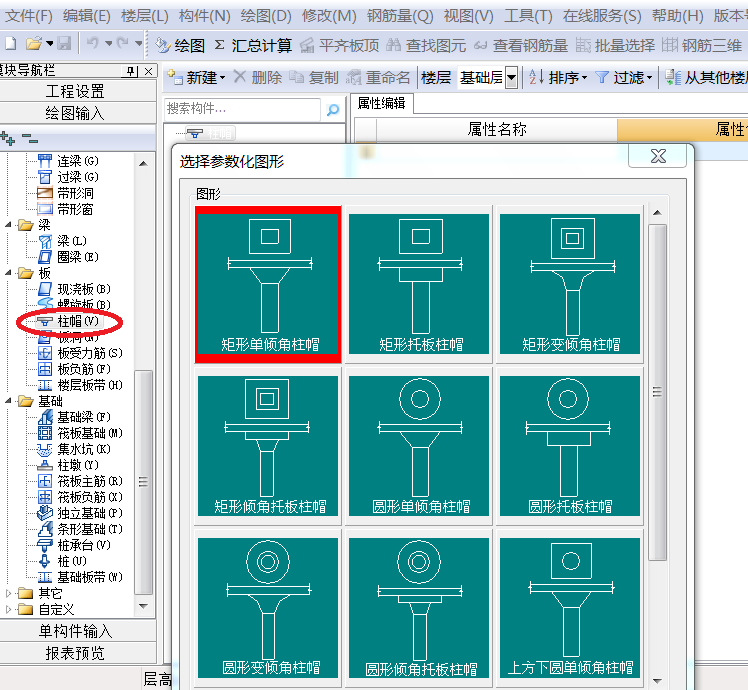This screenshot has width=748, height=690.
Task: Open the 编辑(E) menu
Action: coord(86,16)
